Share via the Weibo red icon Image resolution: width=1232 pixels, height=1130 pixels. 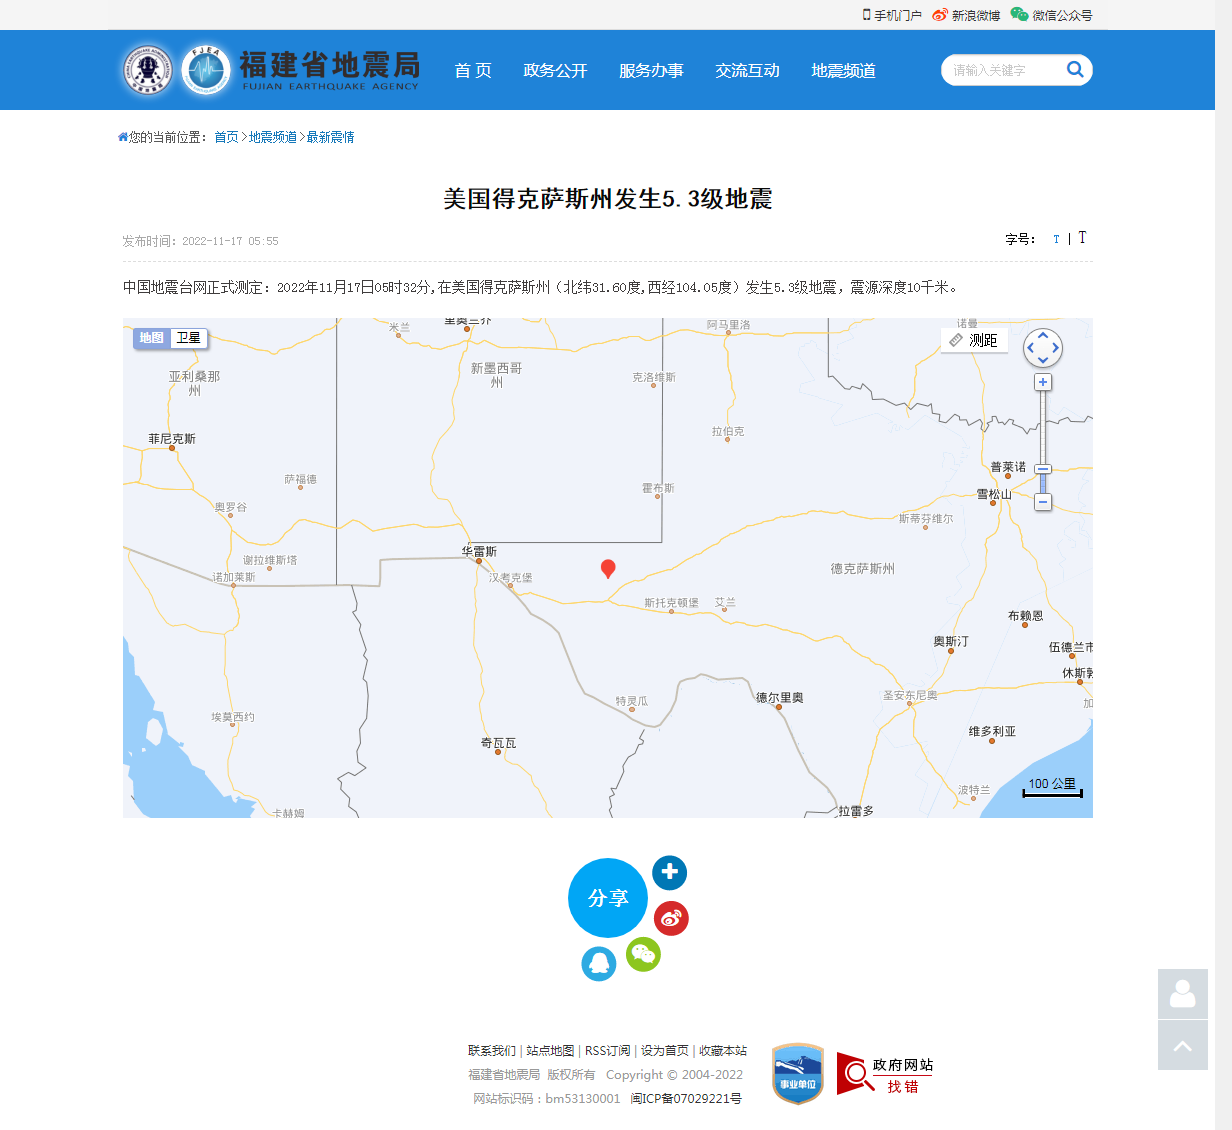[671, 918]
